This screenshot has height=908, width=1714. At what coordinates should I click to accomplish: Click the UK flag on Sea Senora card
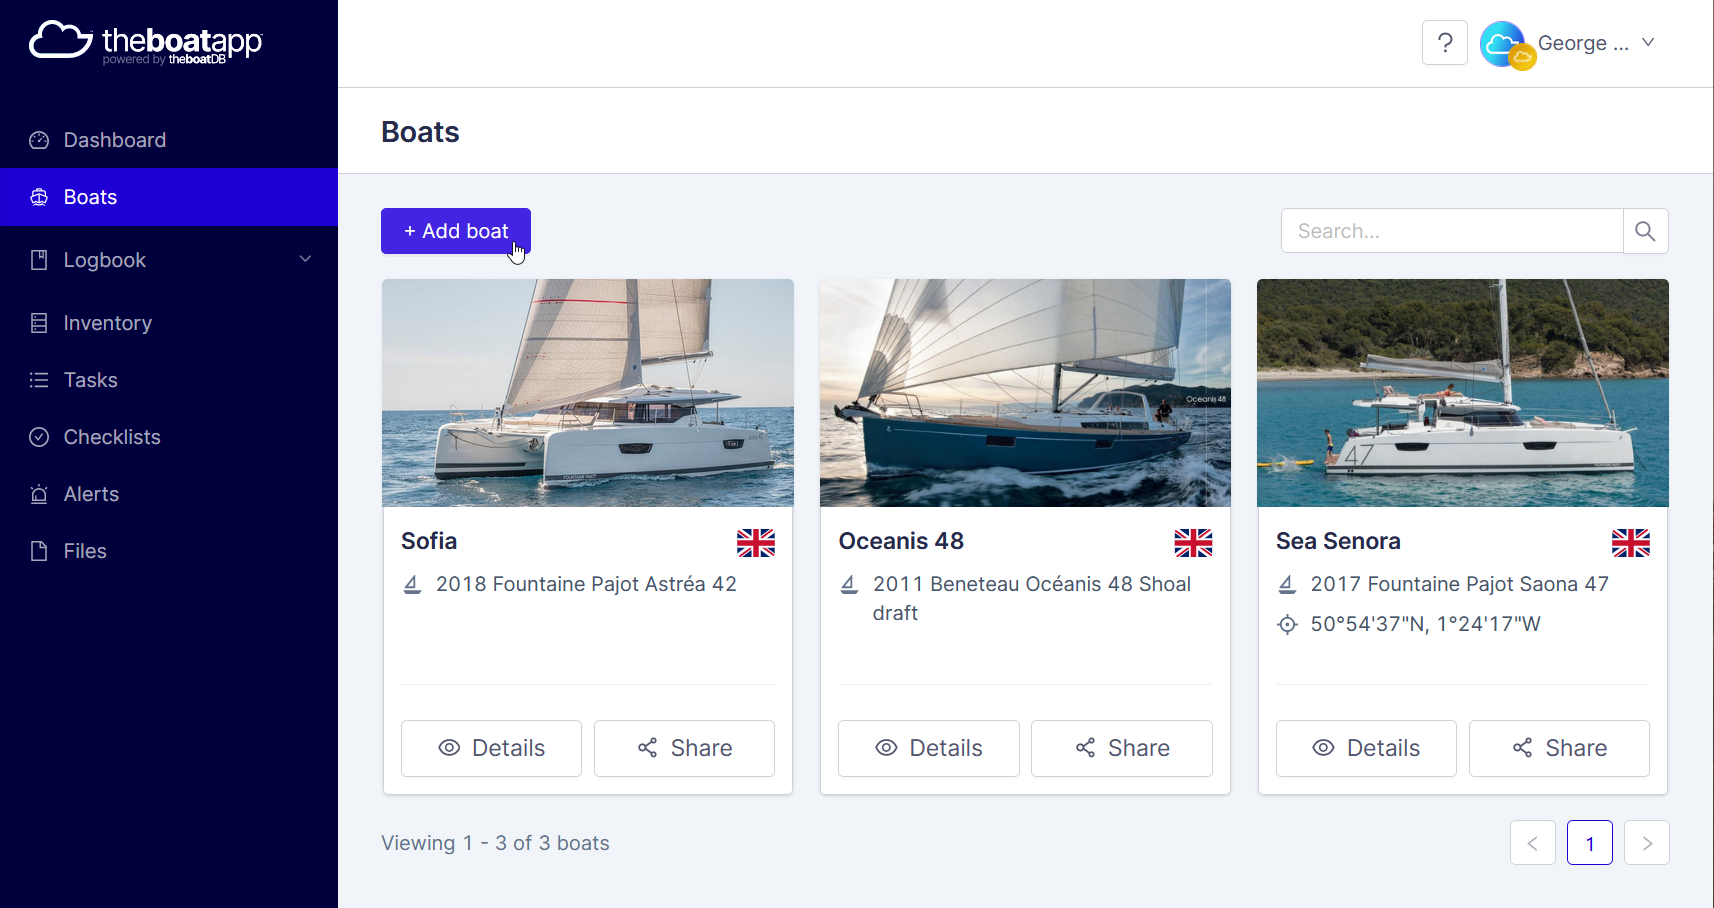click(x=1631, y=543)
